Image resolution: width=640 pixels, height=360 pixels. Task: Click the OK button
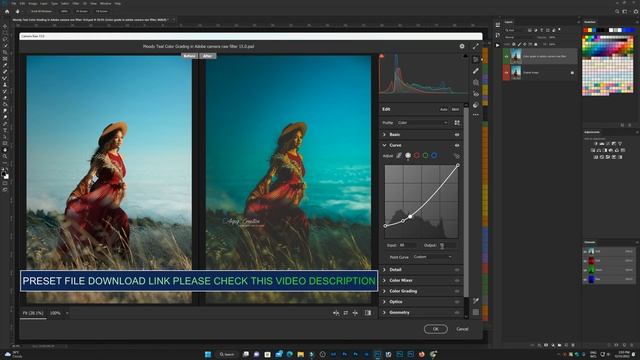(x=436, y=329)
